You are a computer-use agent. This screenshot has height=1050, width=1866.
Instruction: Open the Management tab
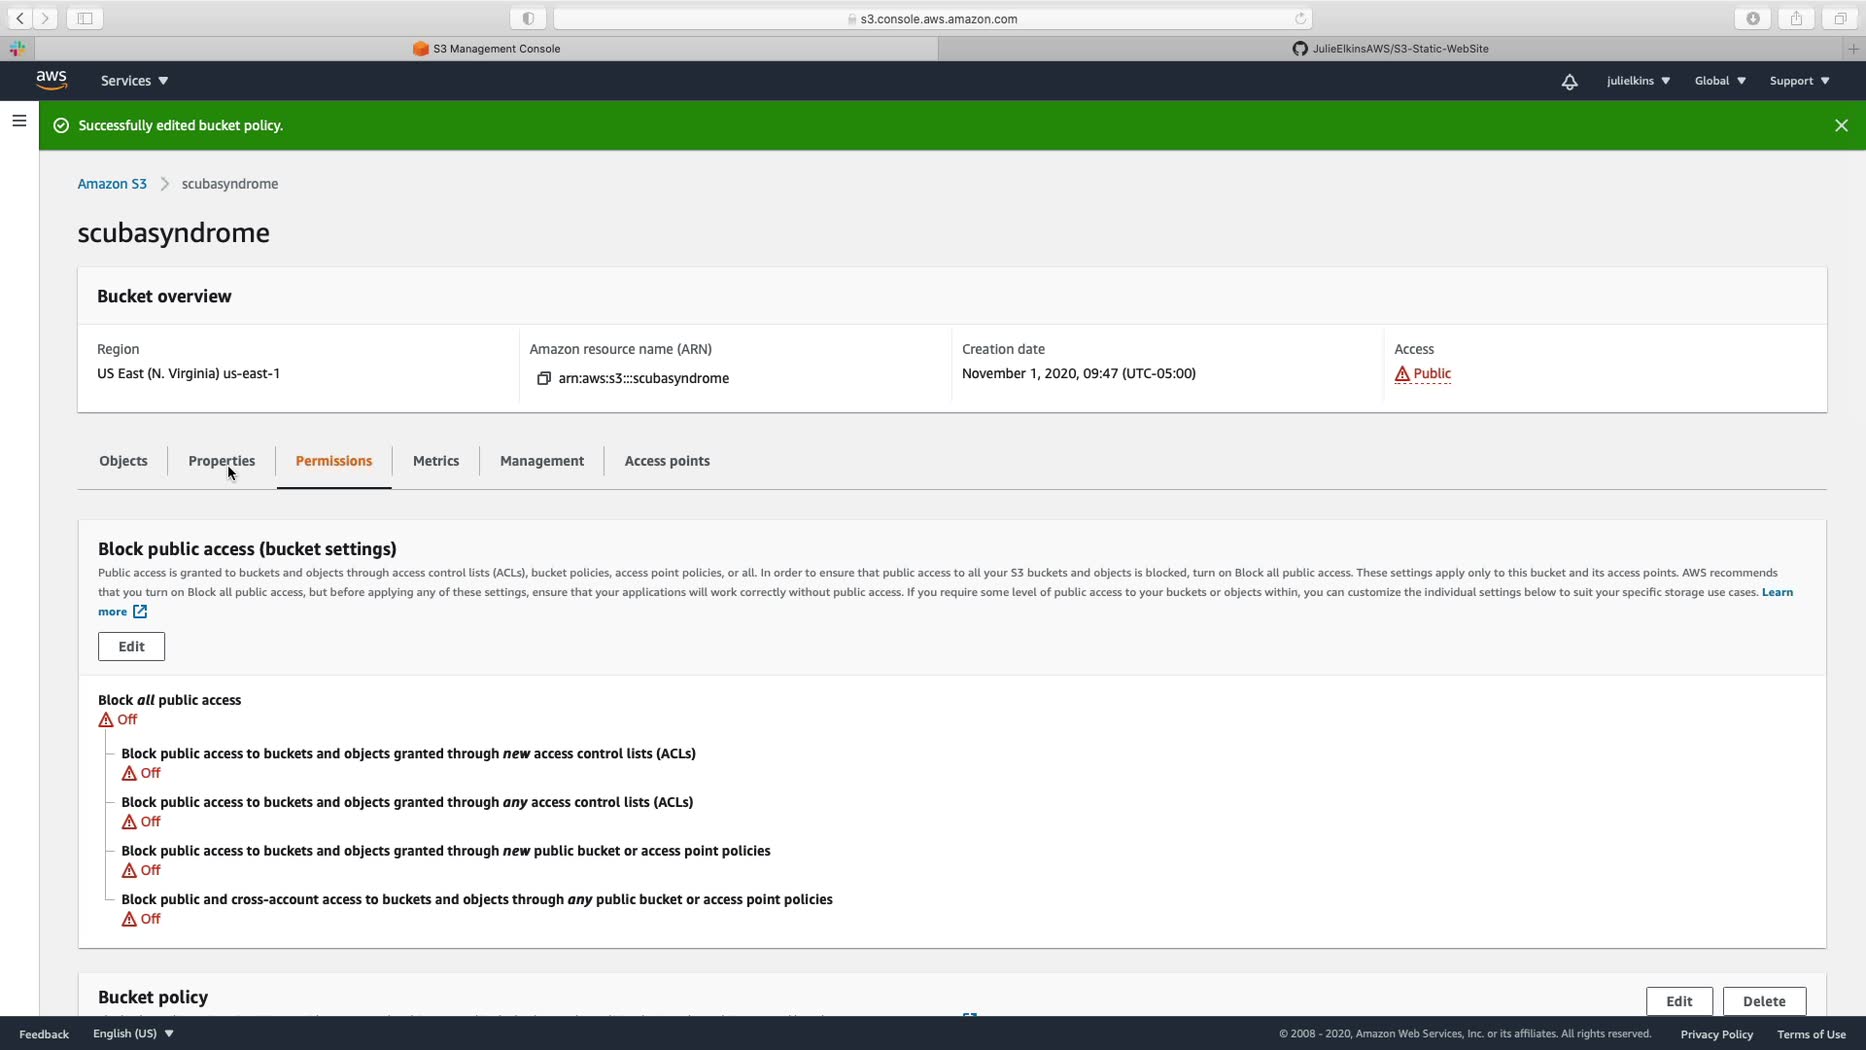[x=542, y=461]
